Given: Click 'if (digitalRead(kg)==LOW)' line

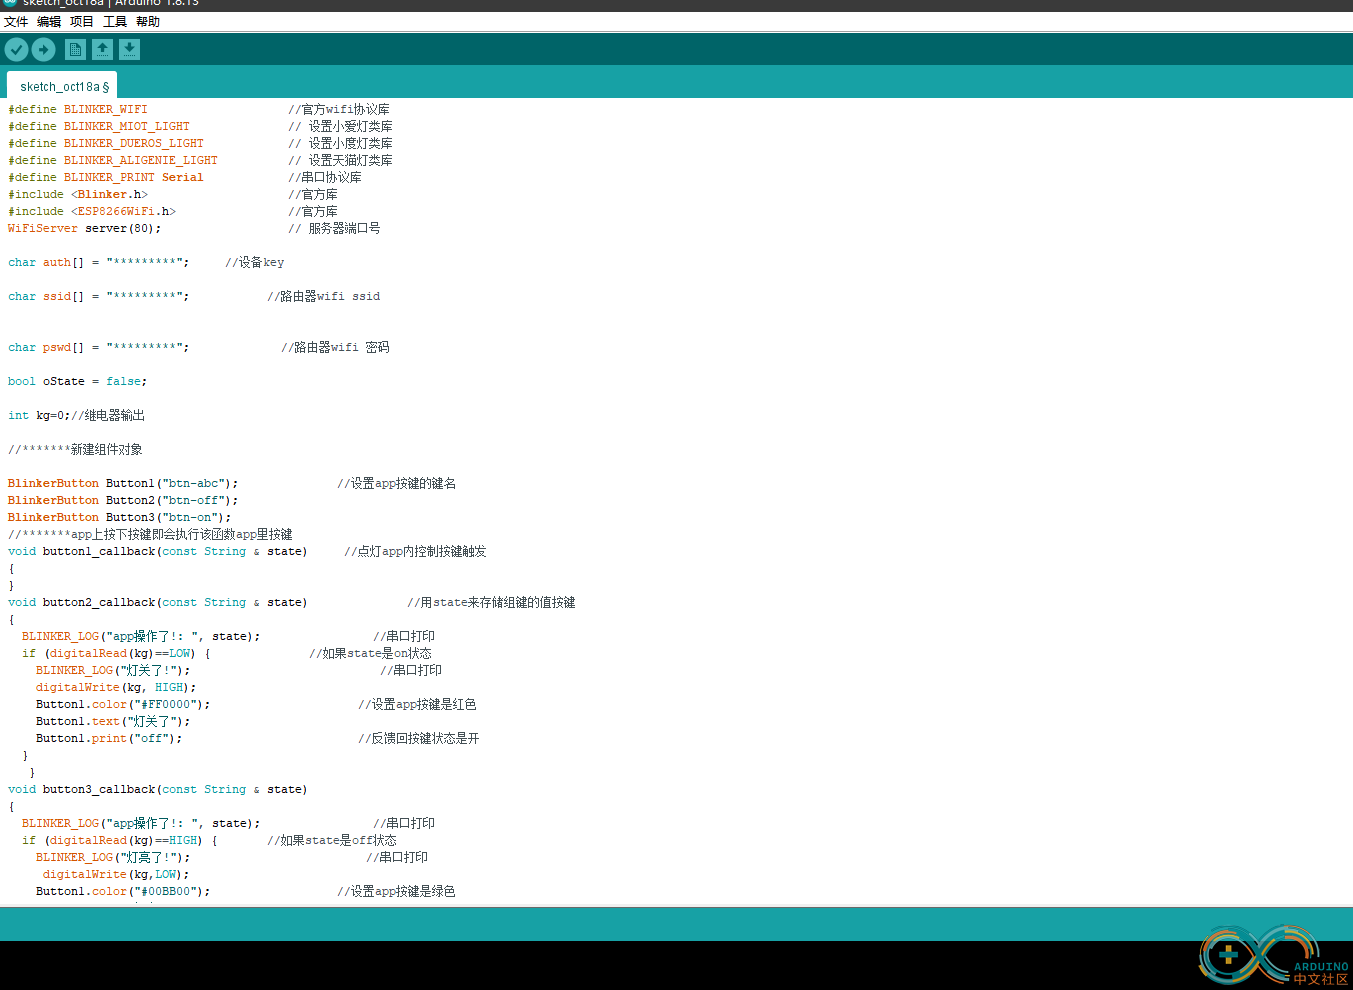Looking at the screenshot, I should [x=116, y=654].
